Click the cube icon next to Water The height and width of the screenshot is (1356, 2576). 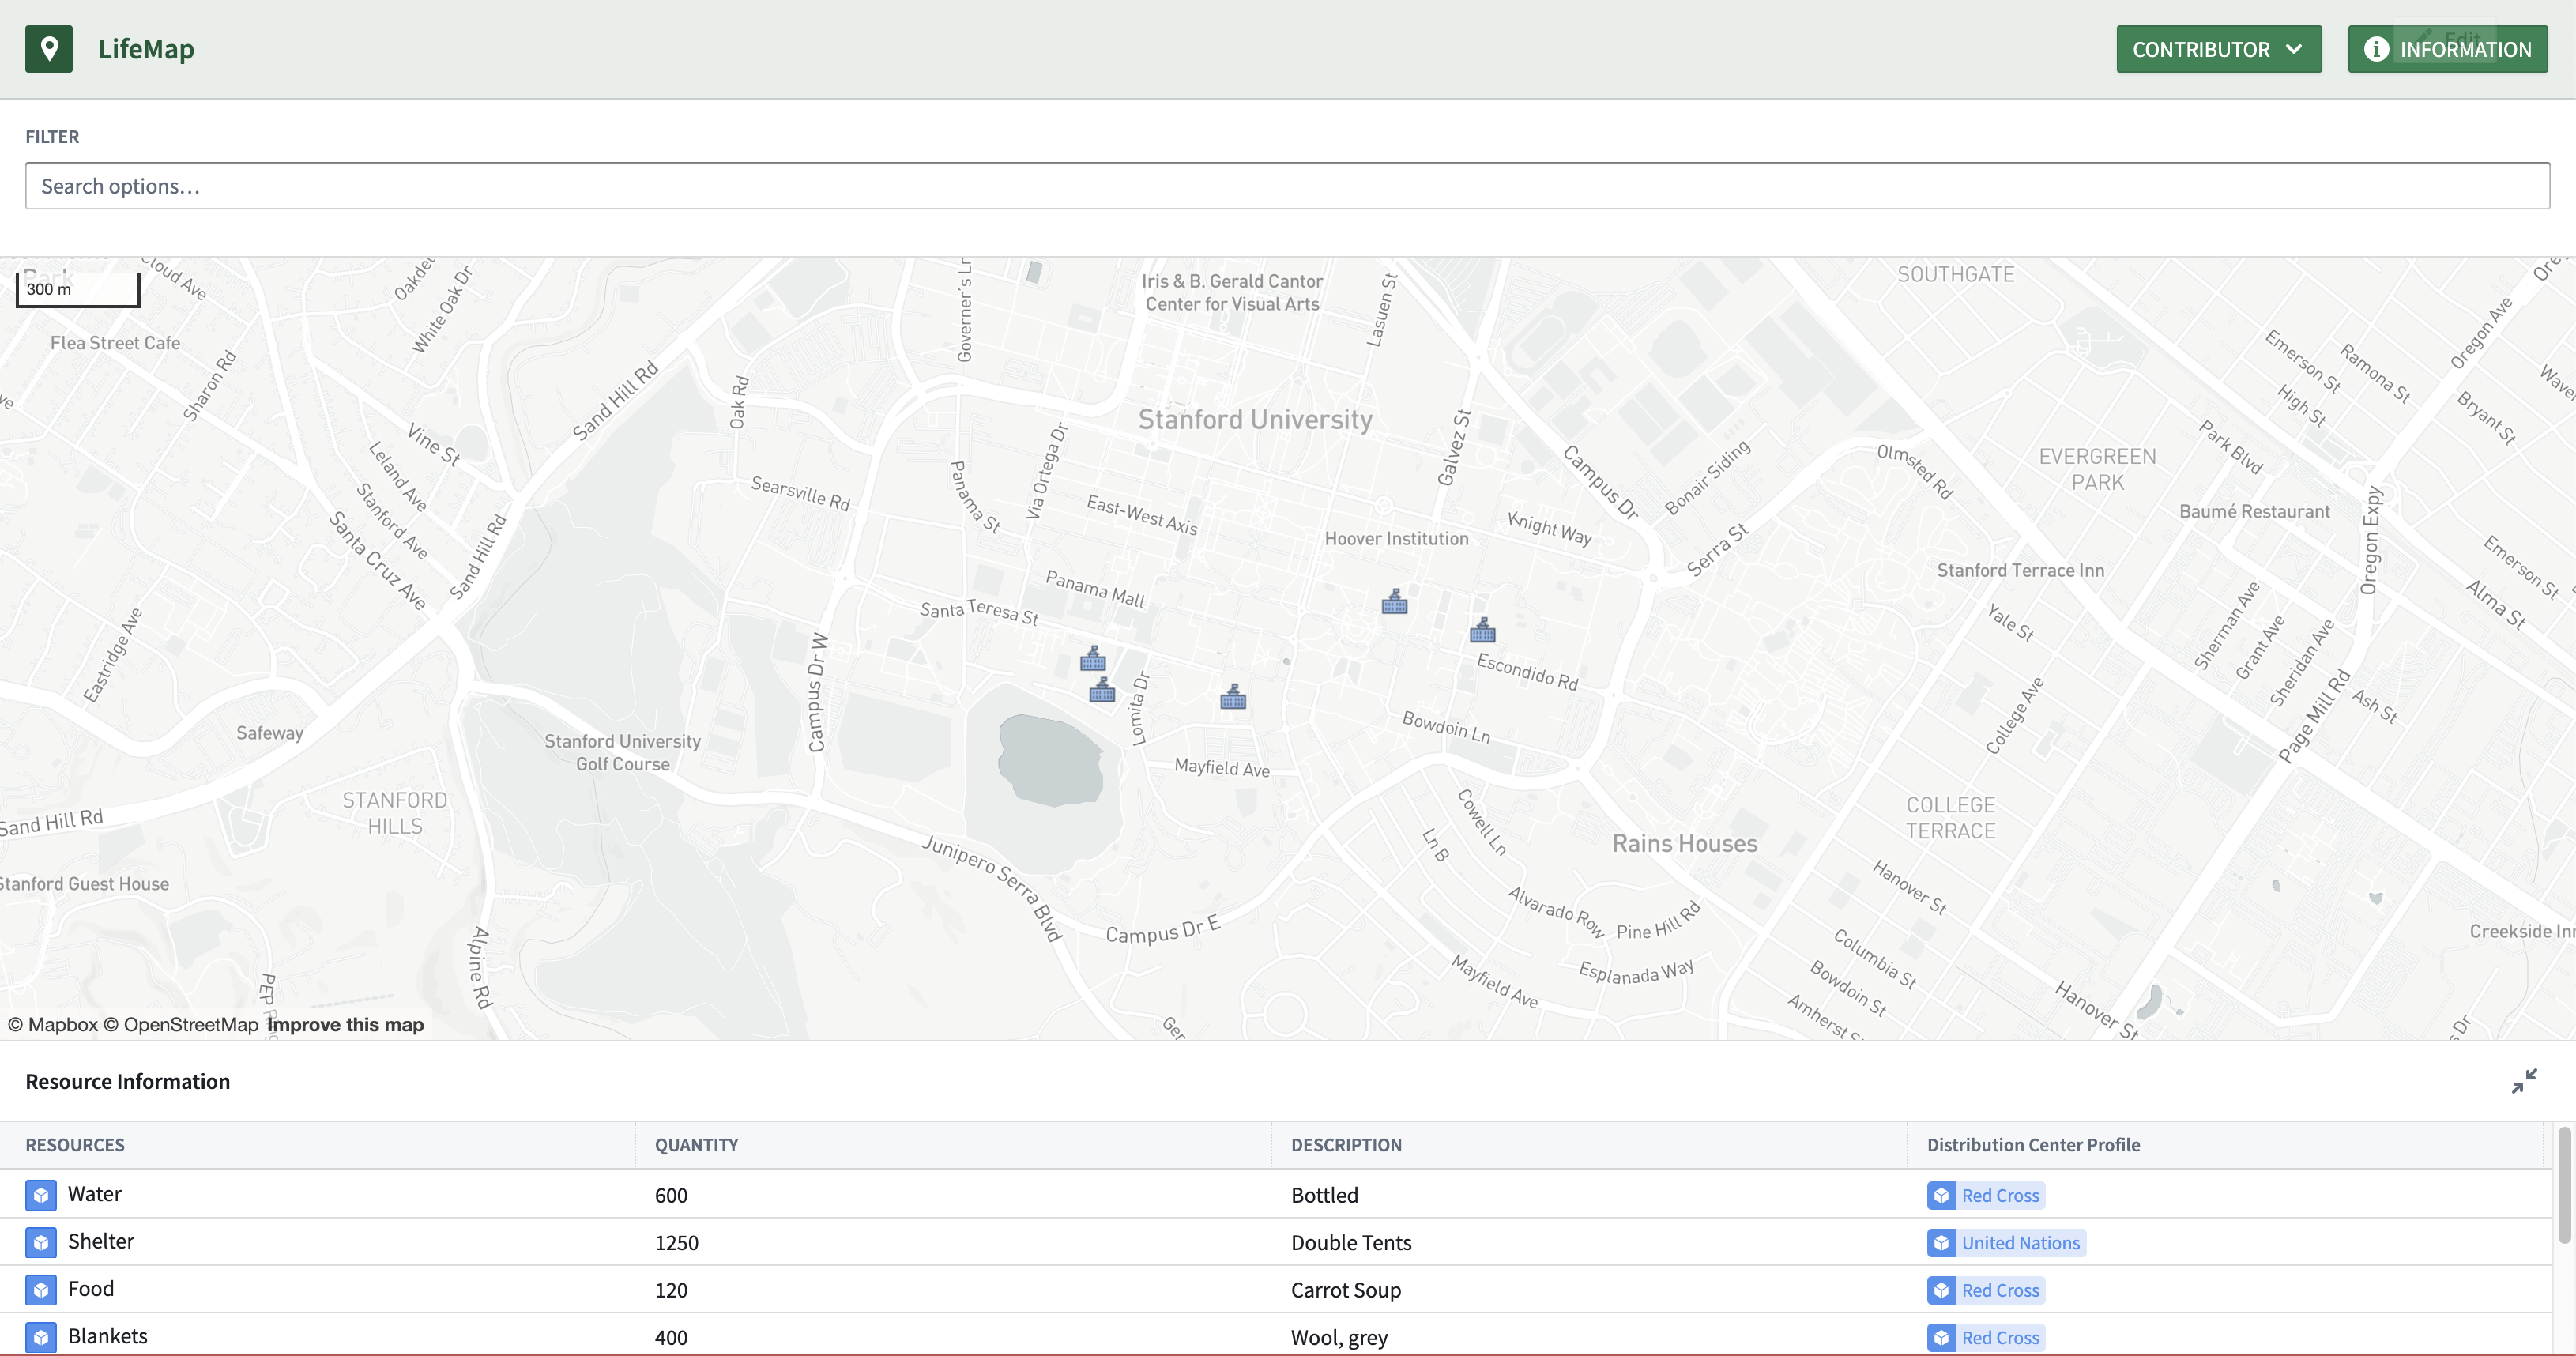coord(41,1194)
